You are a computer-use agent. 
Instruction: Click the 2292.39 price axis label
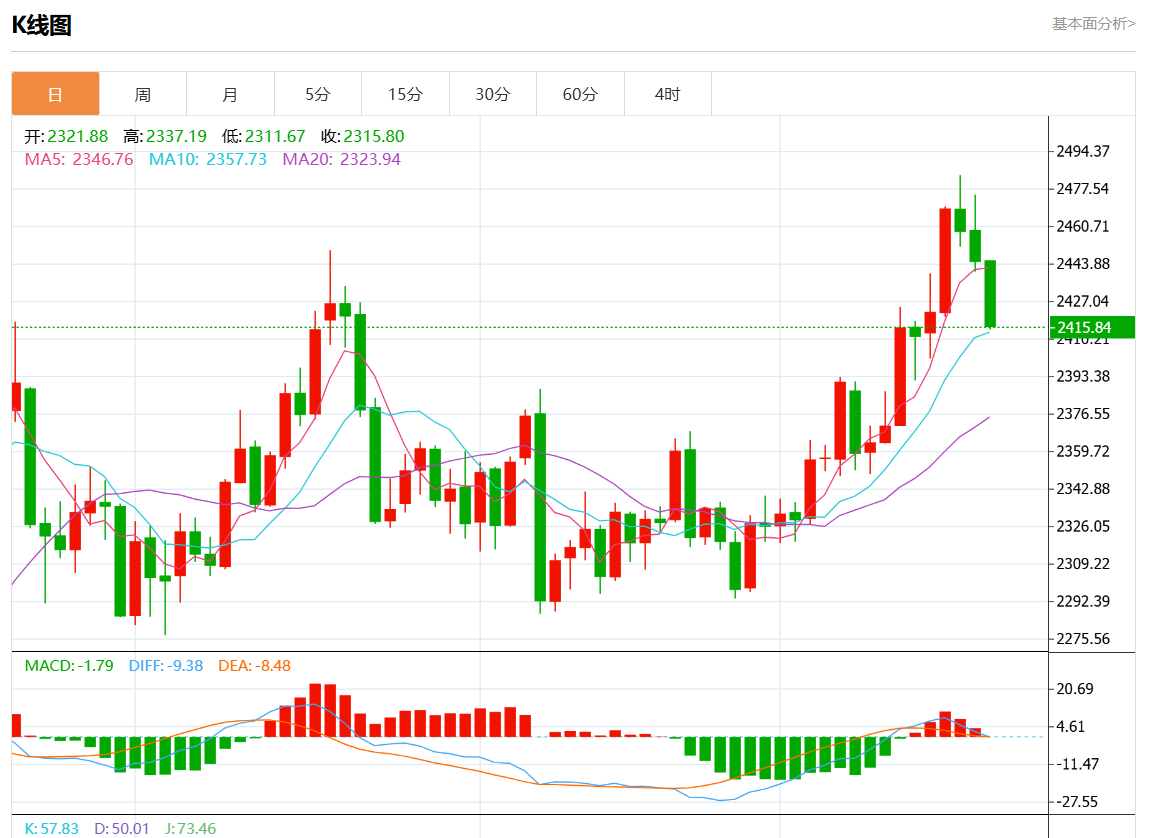click(x=1083, y=601)
